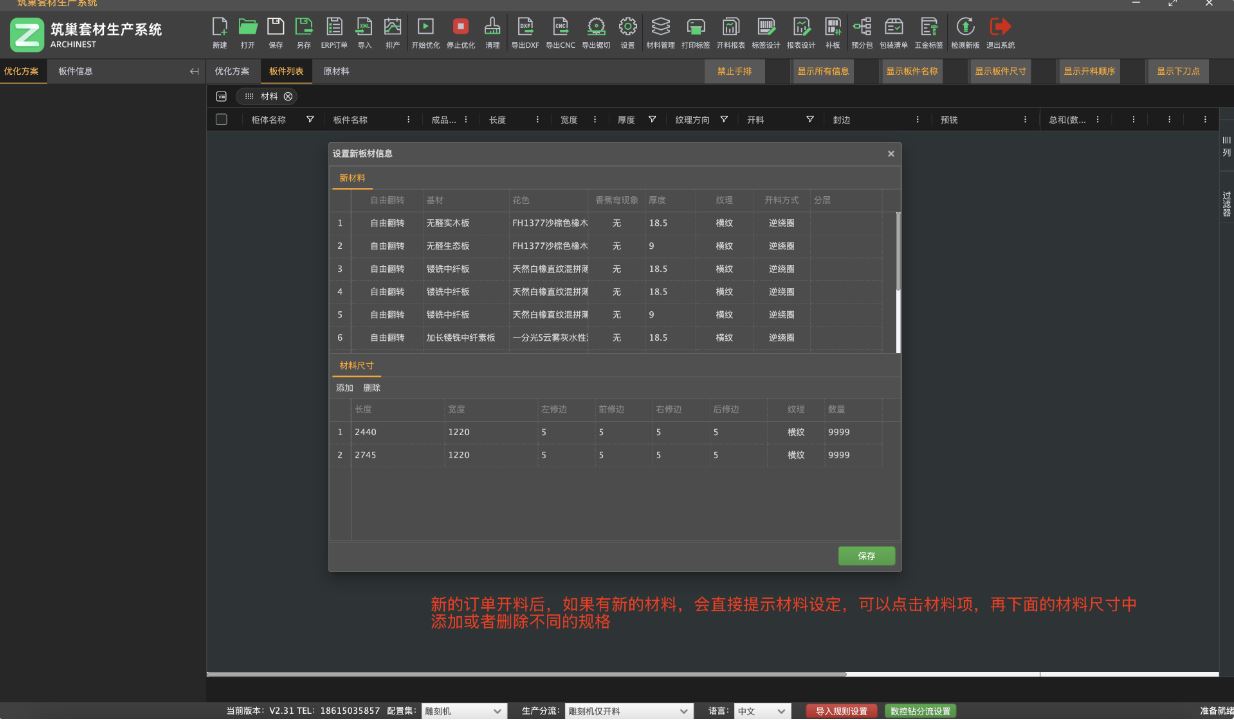Click the 退出系统 exit system icon
This screenshot has height=720, width=1234.
[x=999, y=28]
